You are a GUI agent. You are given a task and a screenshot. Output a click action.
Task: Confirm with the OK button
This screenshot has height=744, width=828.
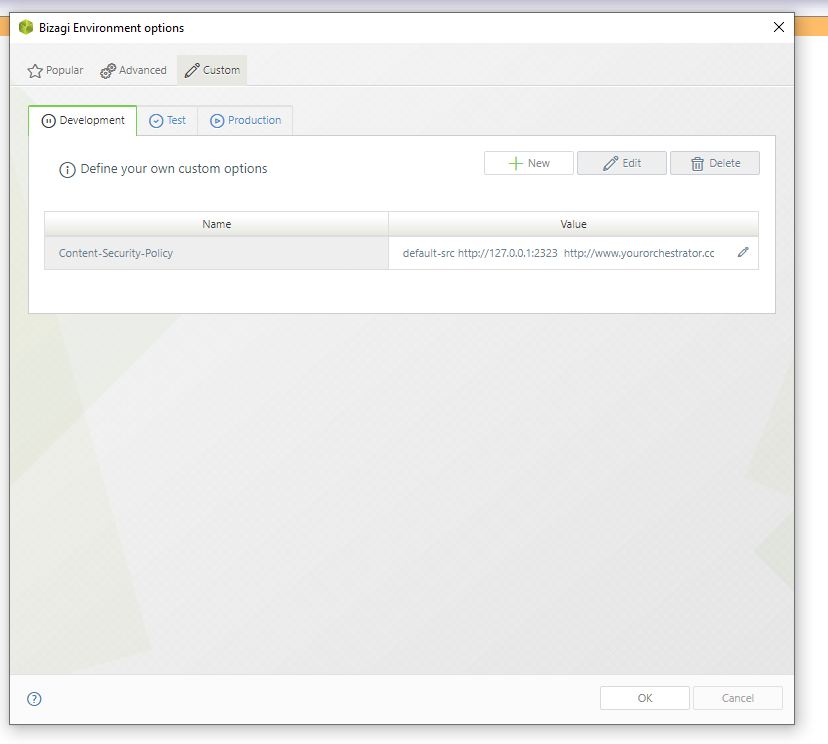click(645, 698)
